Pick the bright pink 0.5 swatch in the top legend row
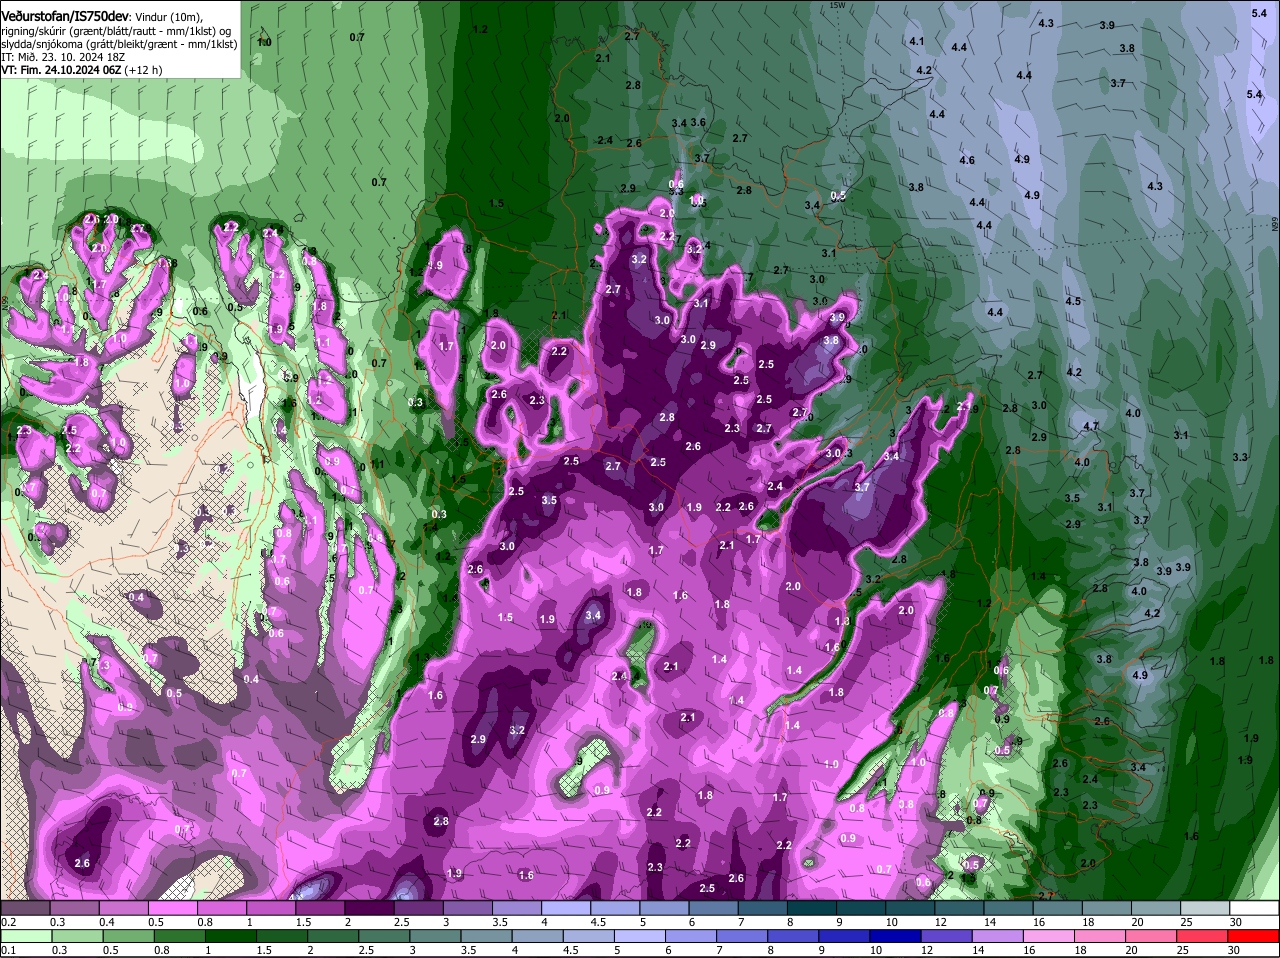1280x958 pixels. (x=172, y=908)
